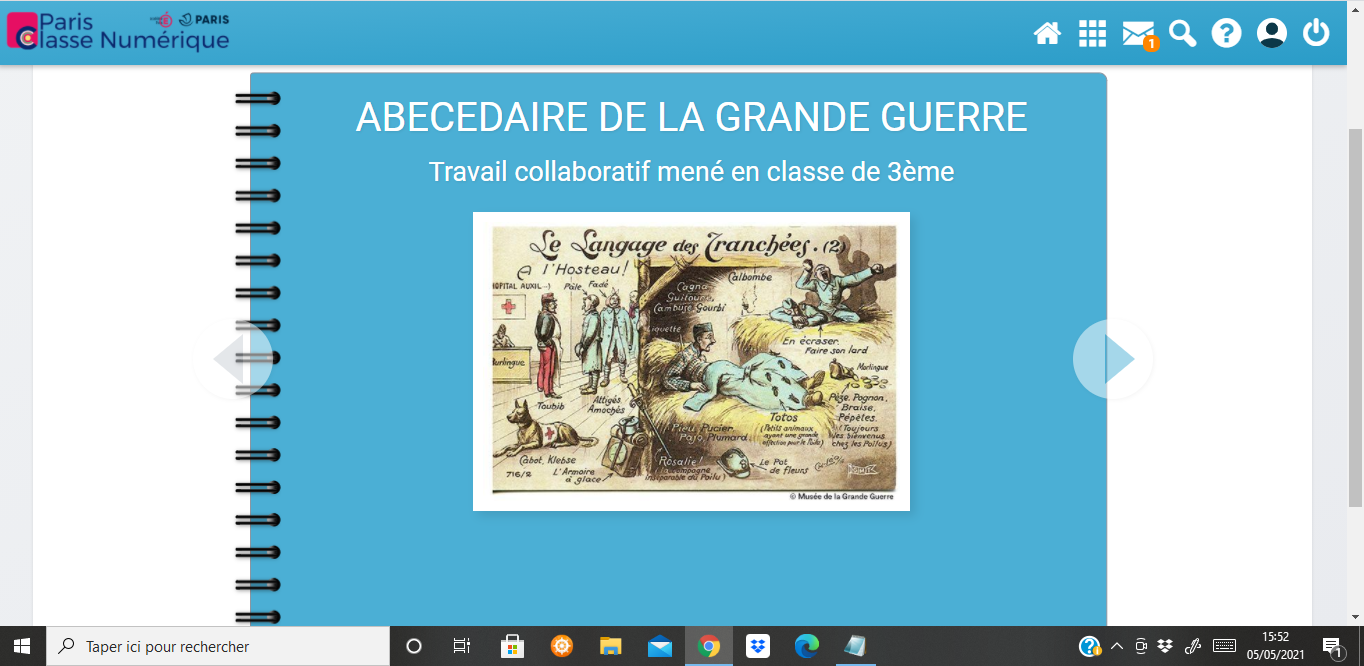The image size is (1364, 666).
Task: Open the Windows notification center
Action: [1333, 646]
